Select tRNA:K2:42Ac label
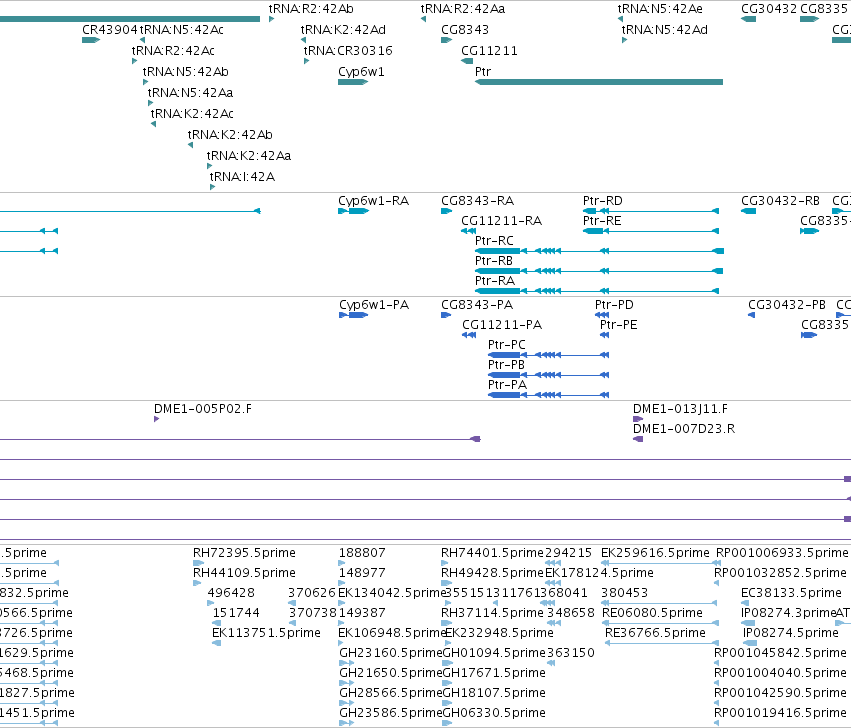Image resolution: width=851 pixels, height=728 pixels. [x=192, y=114]
